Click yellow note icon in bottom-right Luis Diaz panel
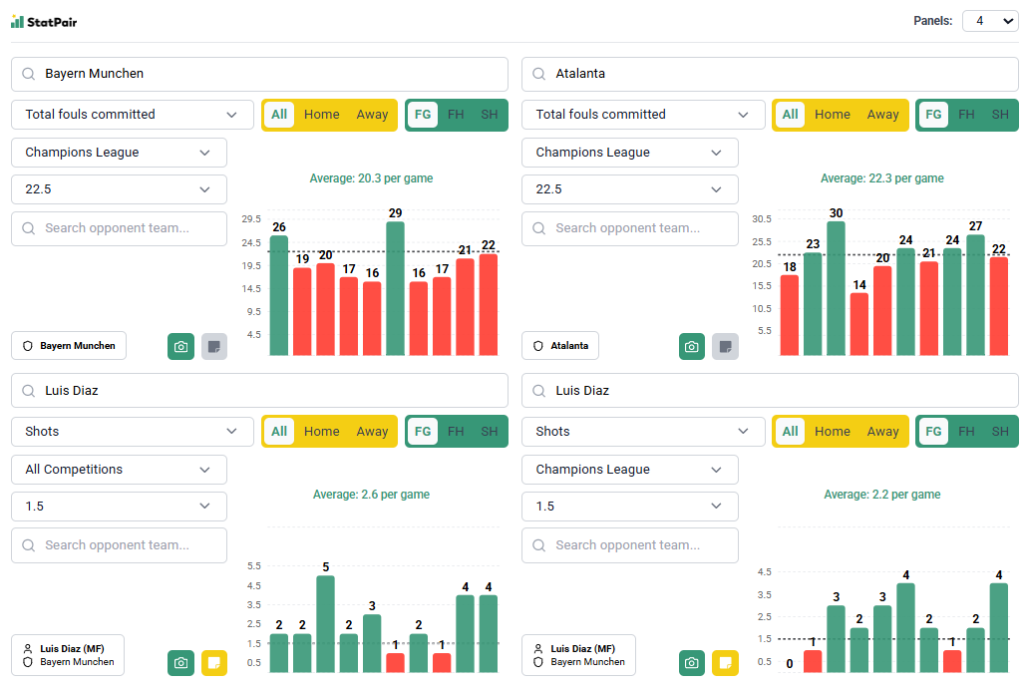 [x=725, y=662]
